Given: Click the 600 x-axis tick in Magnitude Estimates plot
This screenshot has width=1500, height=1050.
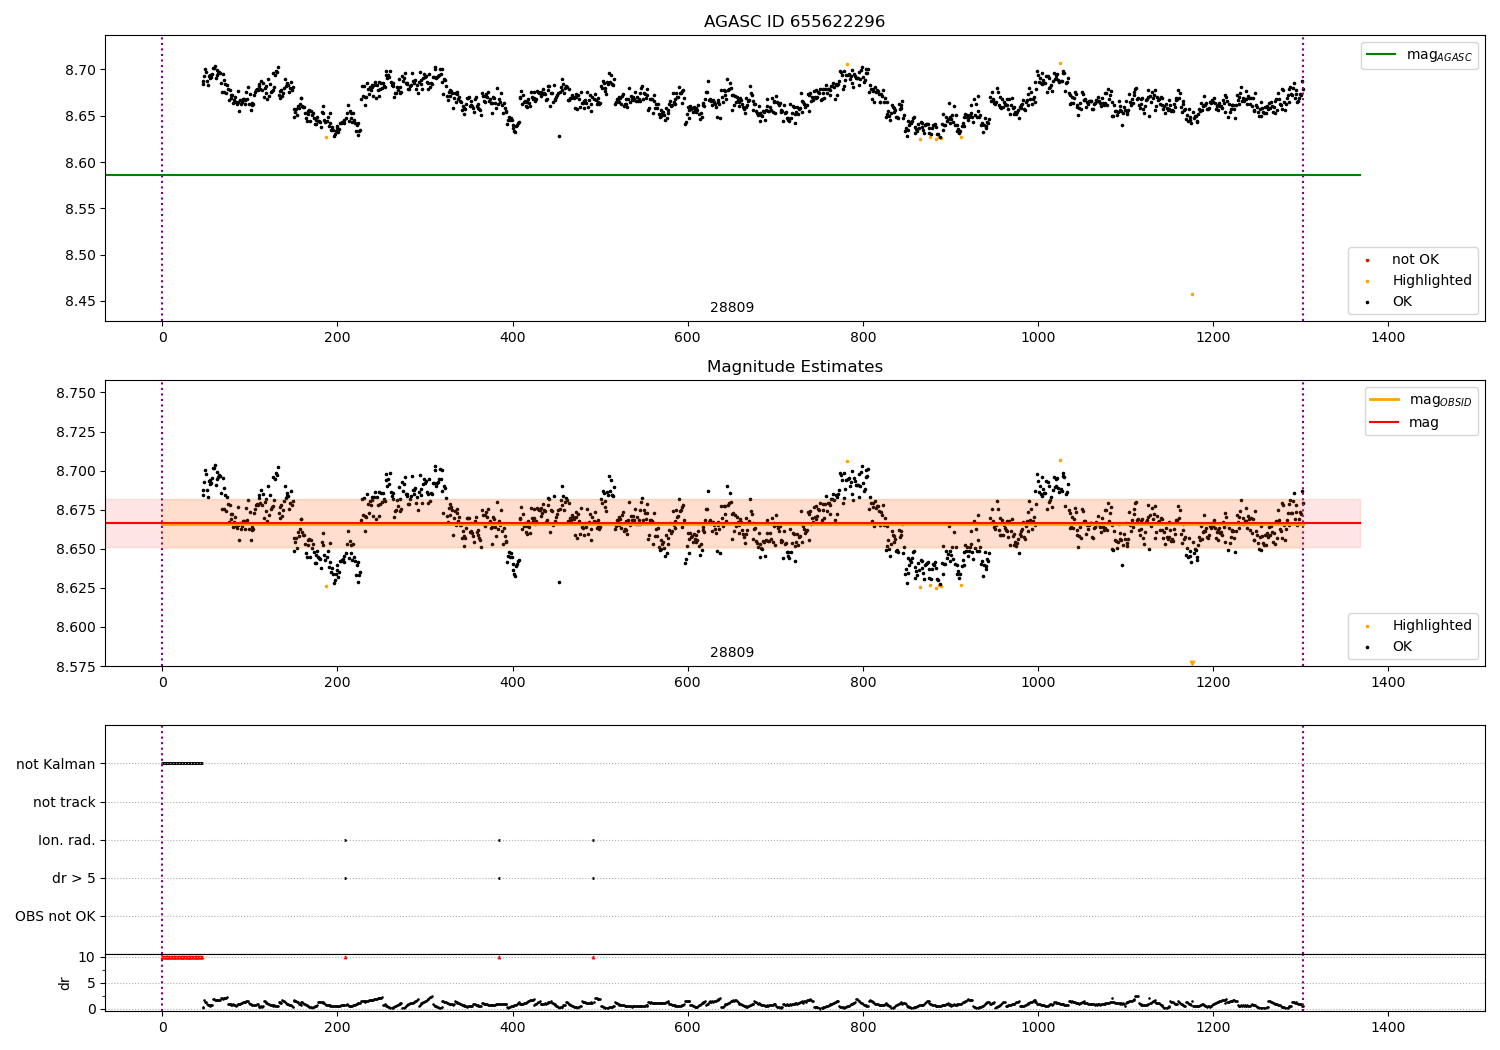Looking at the screenshot, I should coord(687,683).
